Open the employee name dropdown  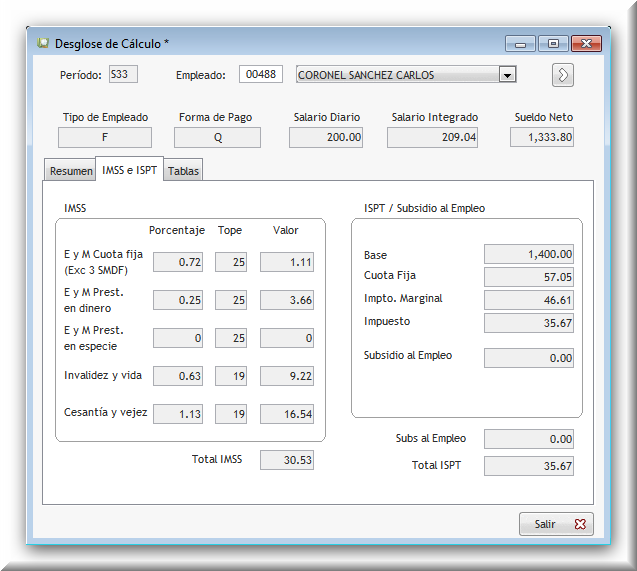click(x=507, y=75)
